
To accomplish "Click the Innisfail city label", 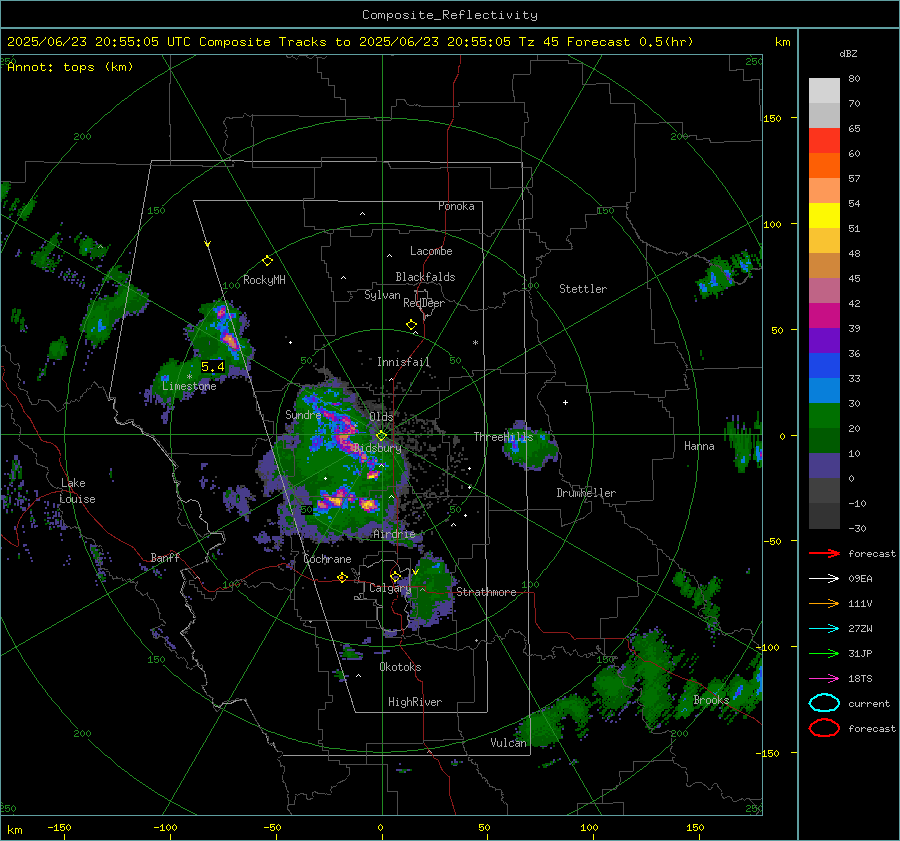I will point(404,362).
